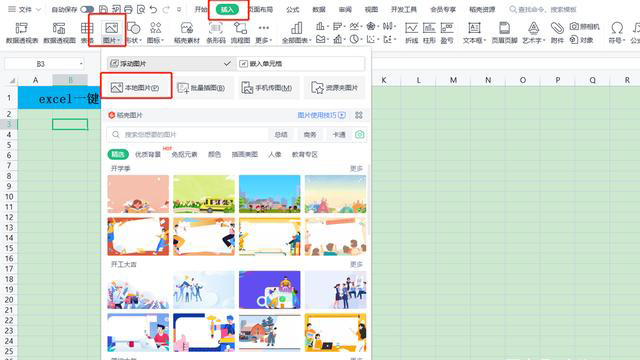Select the 优质背景 category tab
Image resolution: width=640 pixels, height=360 pixels.
148,154
